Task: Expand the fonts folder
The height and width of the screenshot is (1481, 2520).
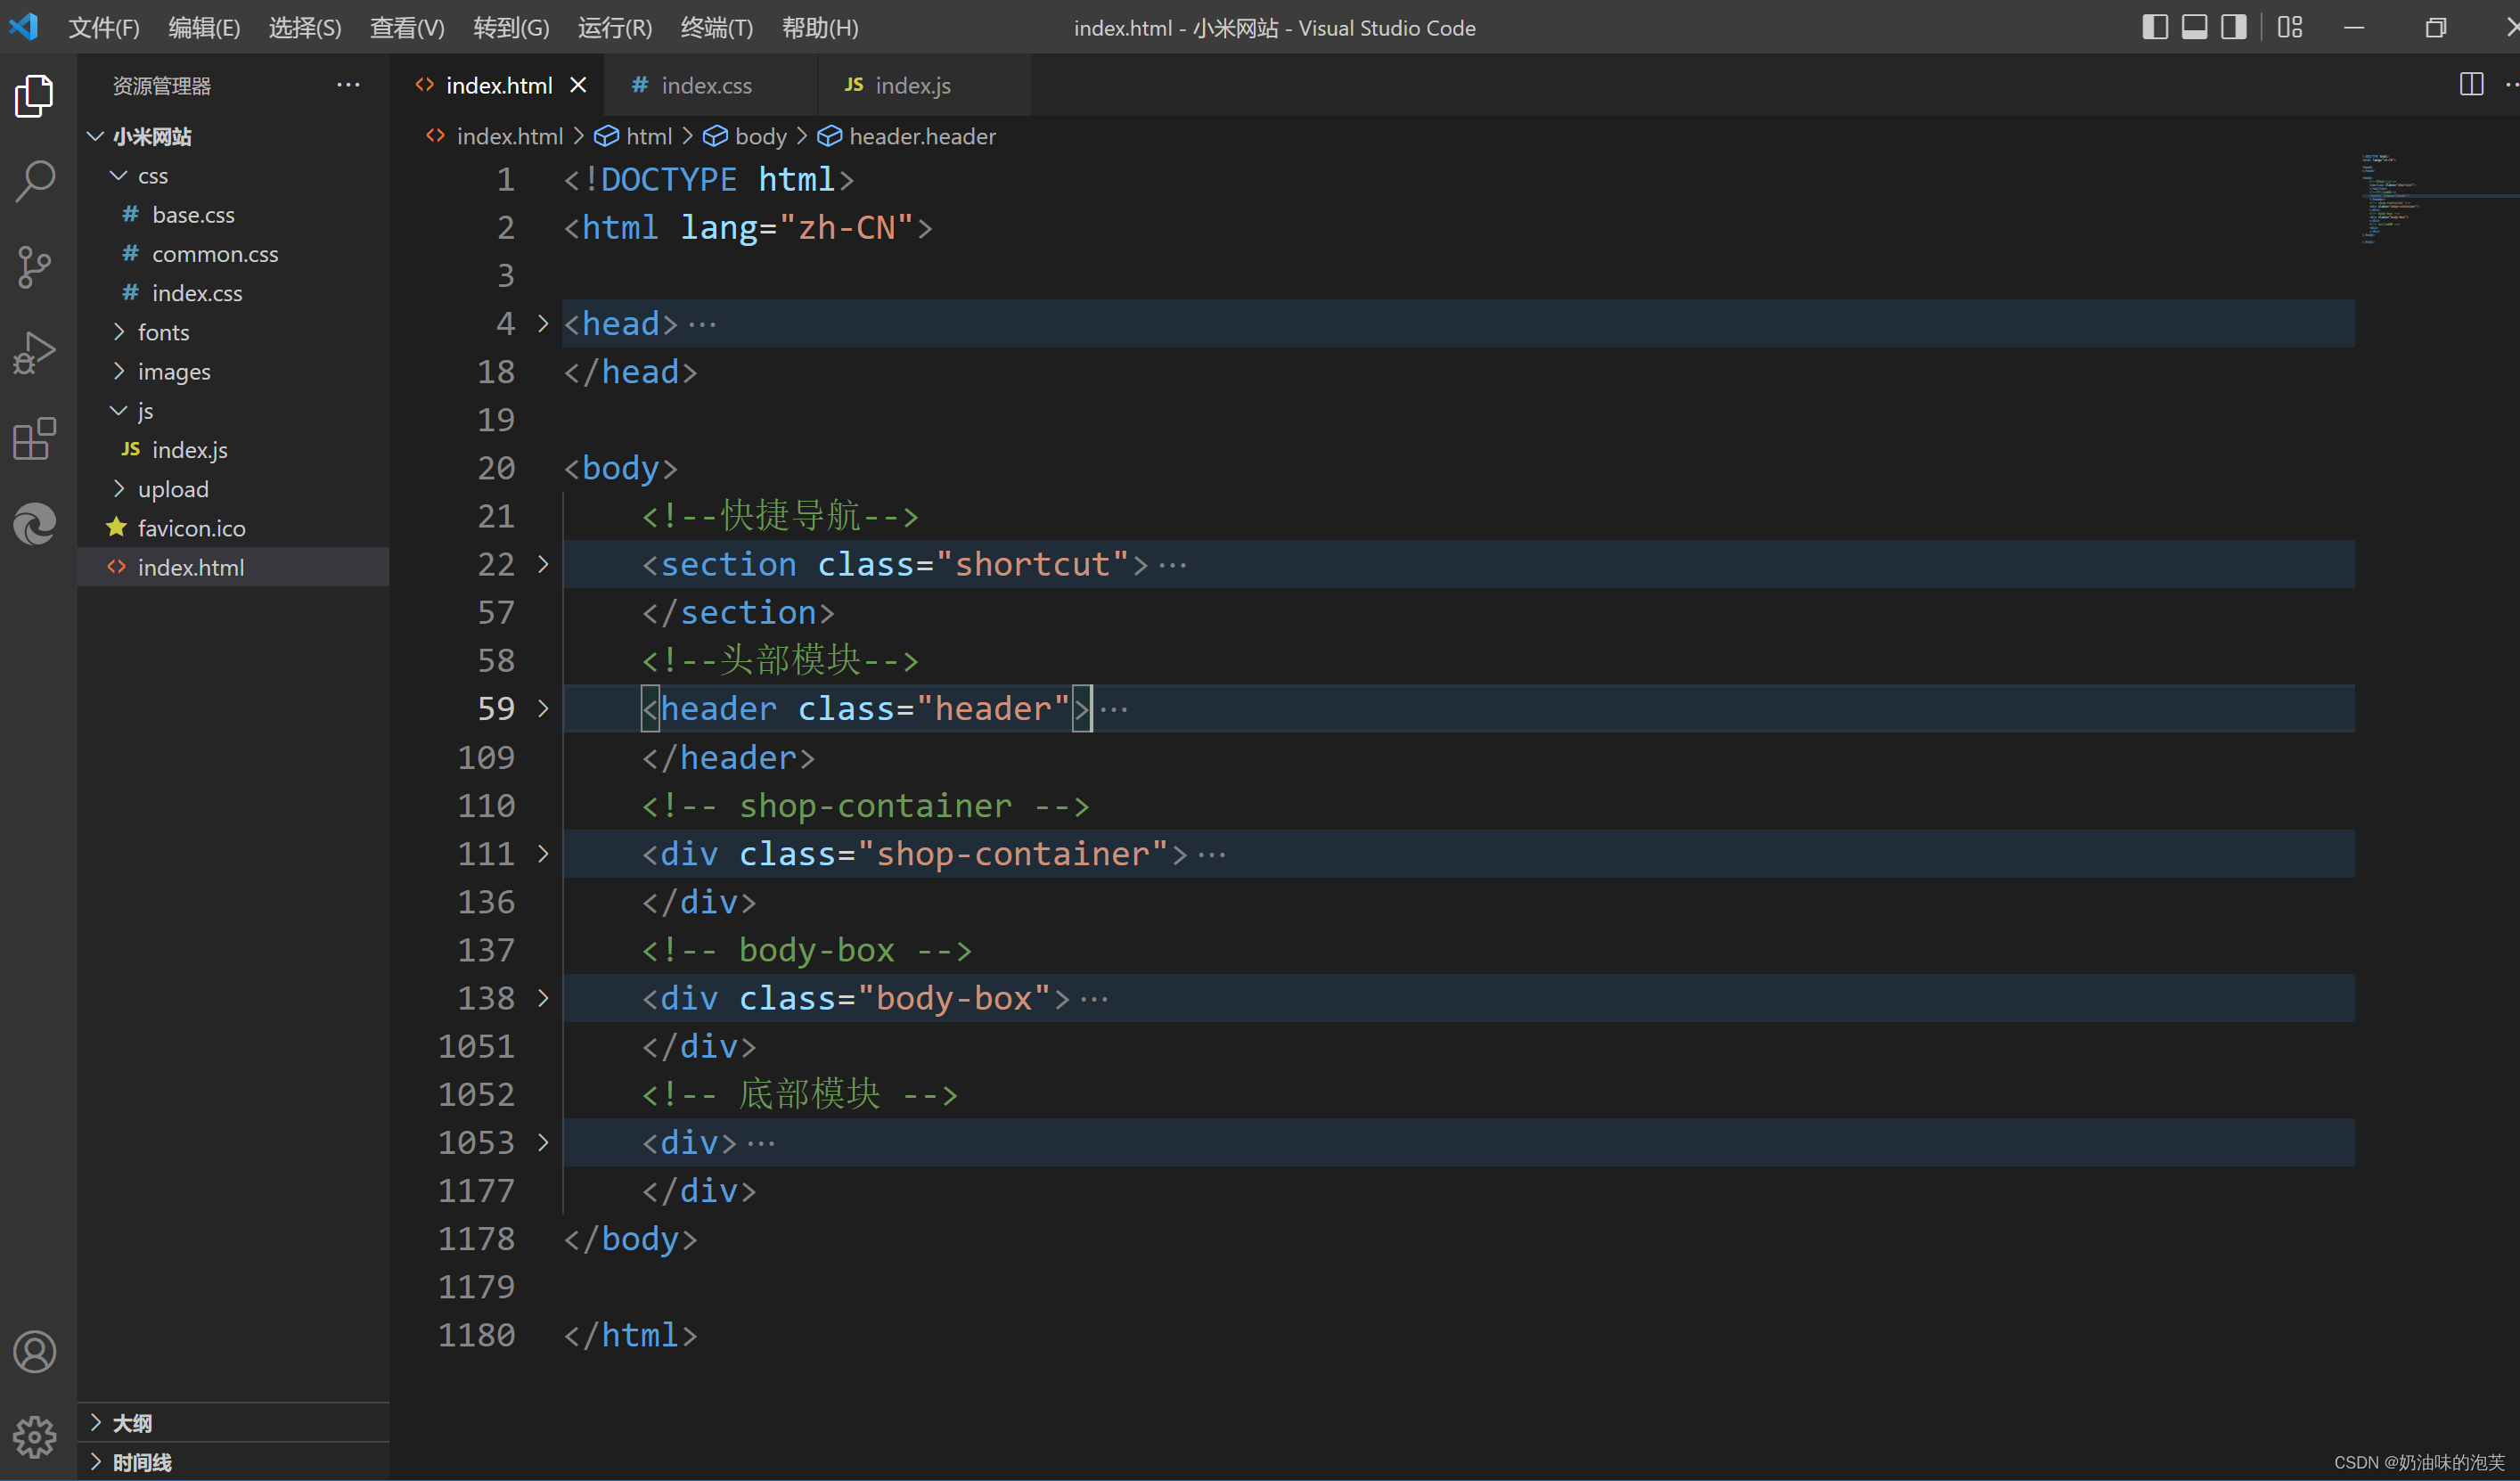Action: pyautogui.click(x=163, y=332)
